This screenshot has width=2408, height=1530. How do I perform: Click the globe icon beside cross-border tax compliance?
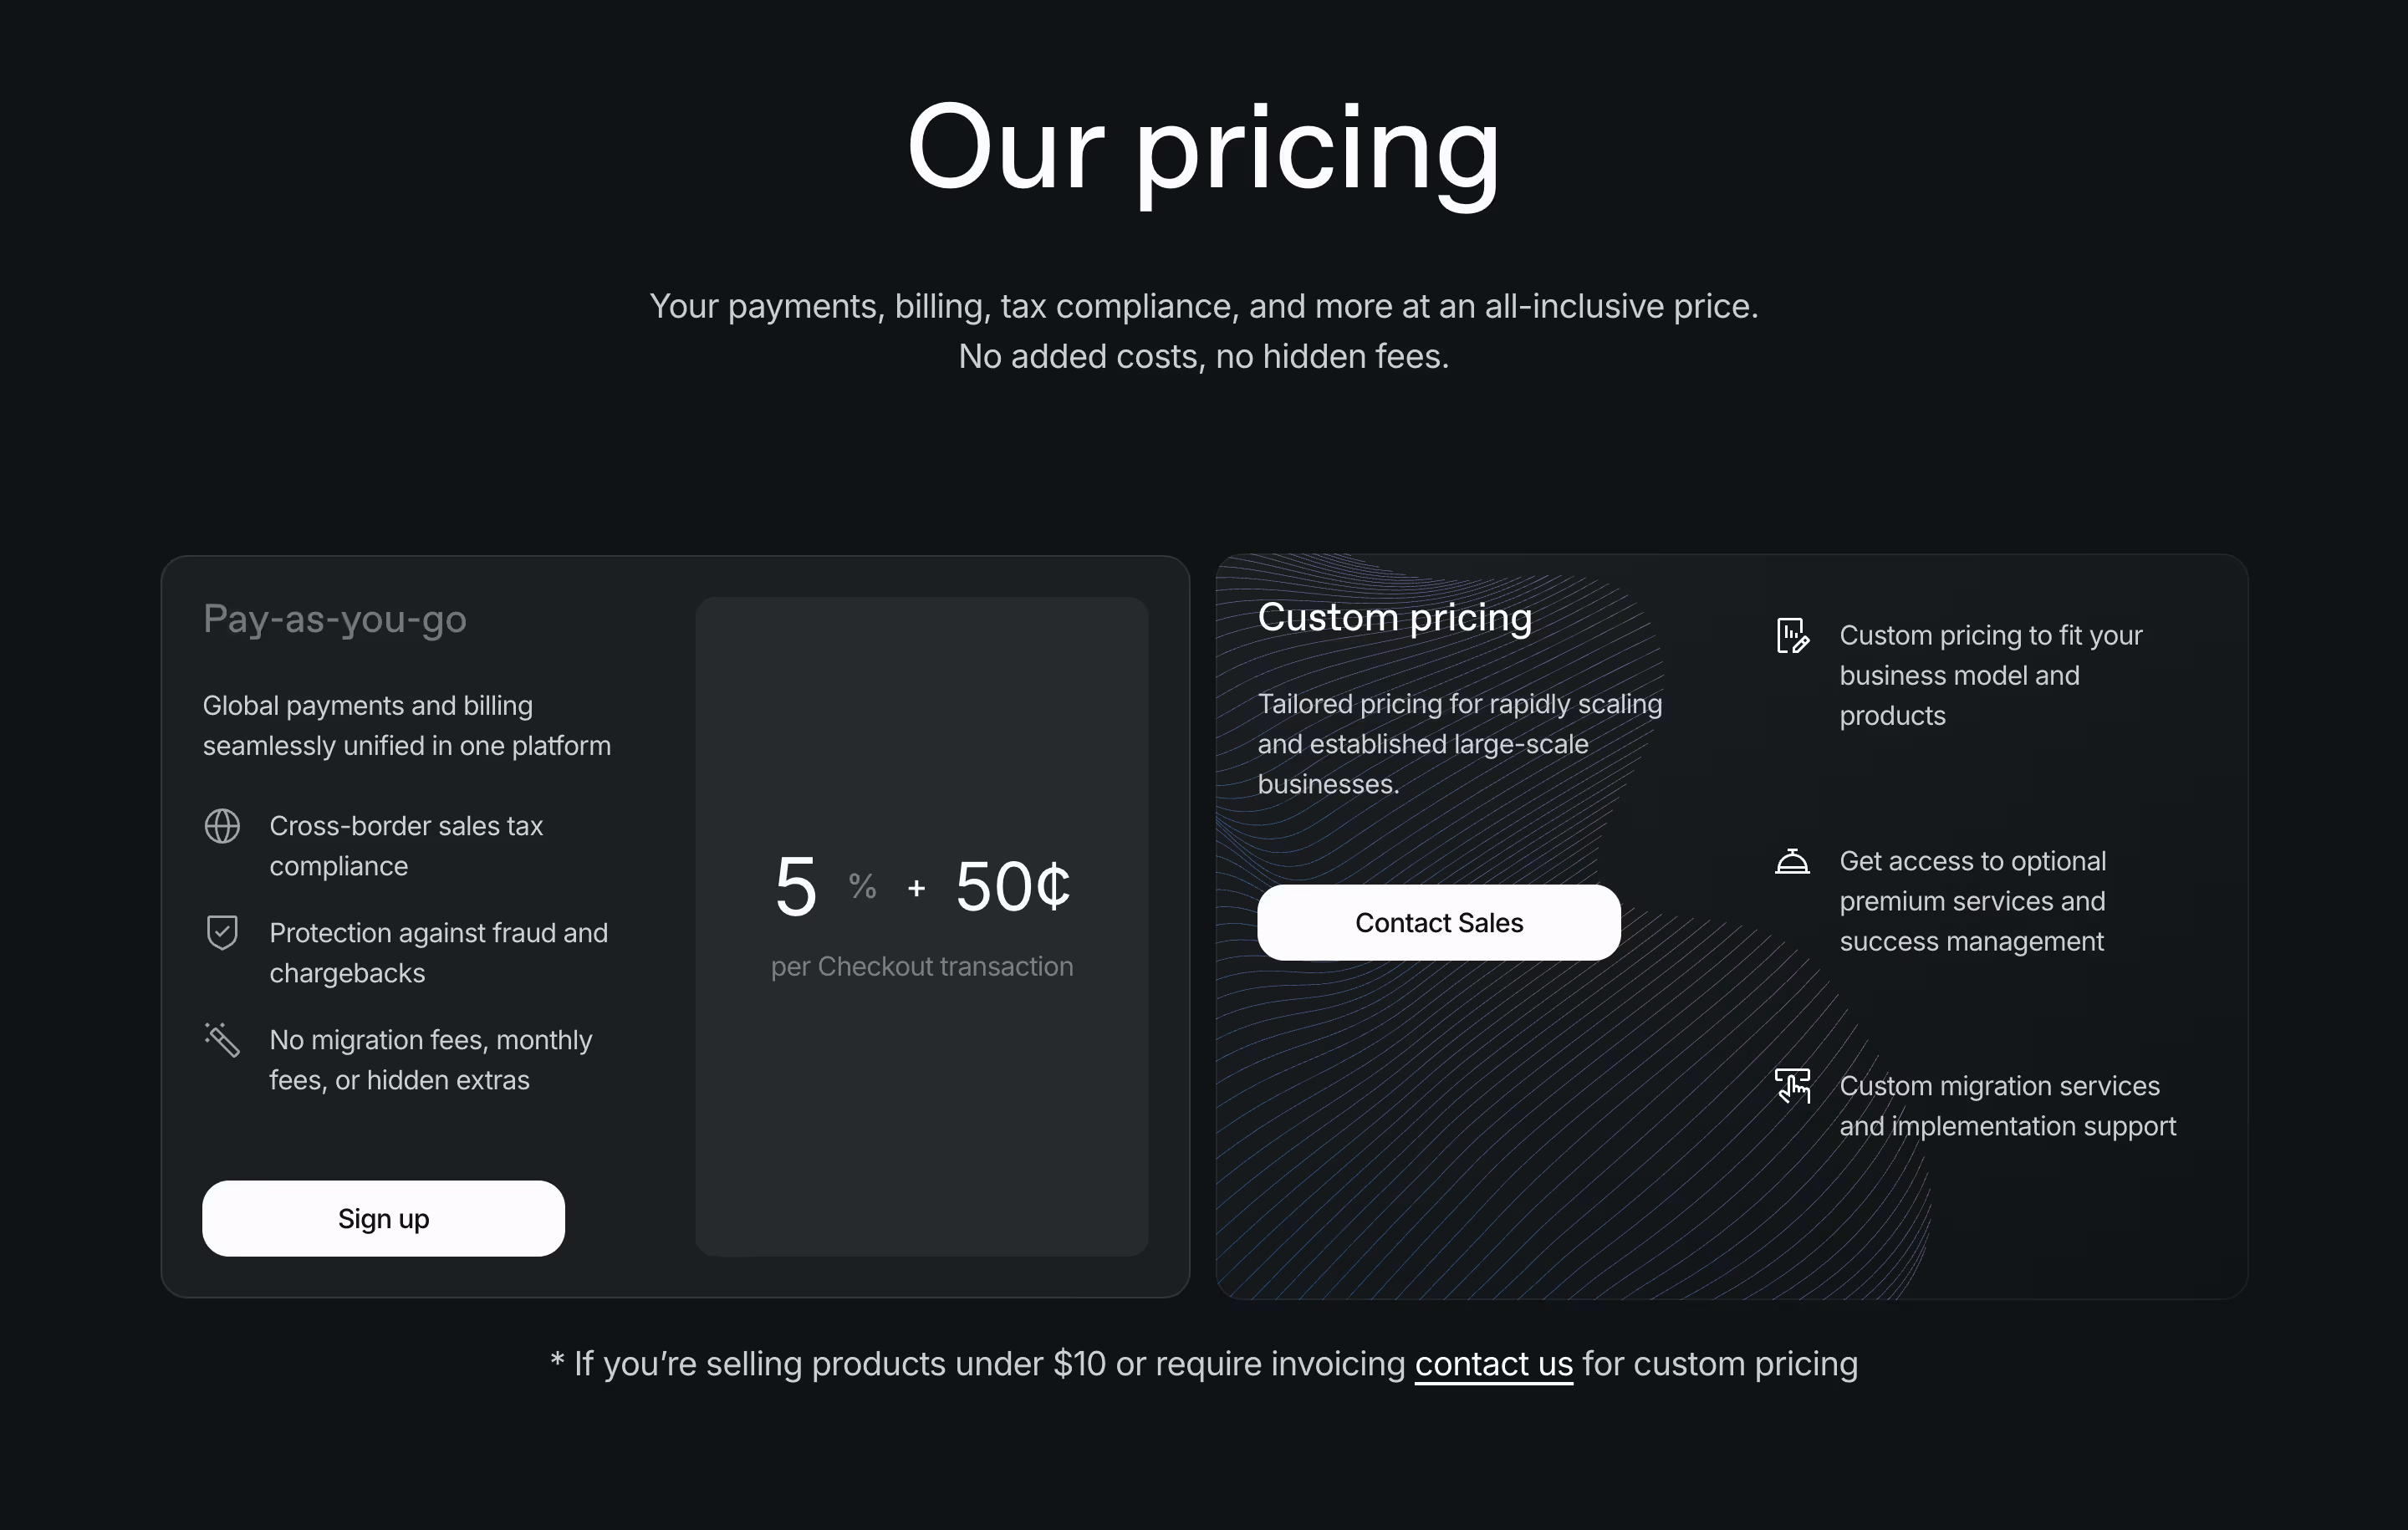click(x=222, y=826)
